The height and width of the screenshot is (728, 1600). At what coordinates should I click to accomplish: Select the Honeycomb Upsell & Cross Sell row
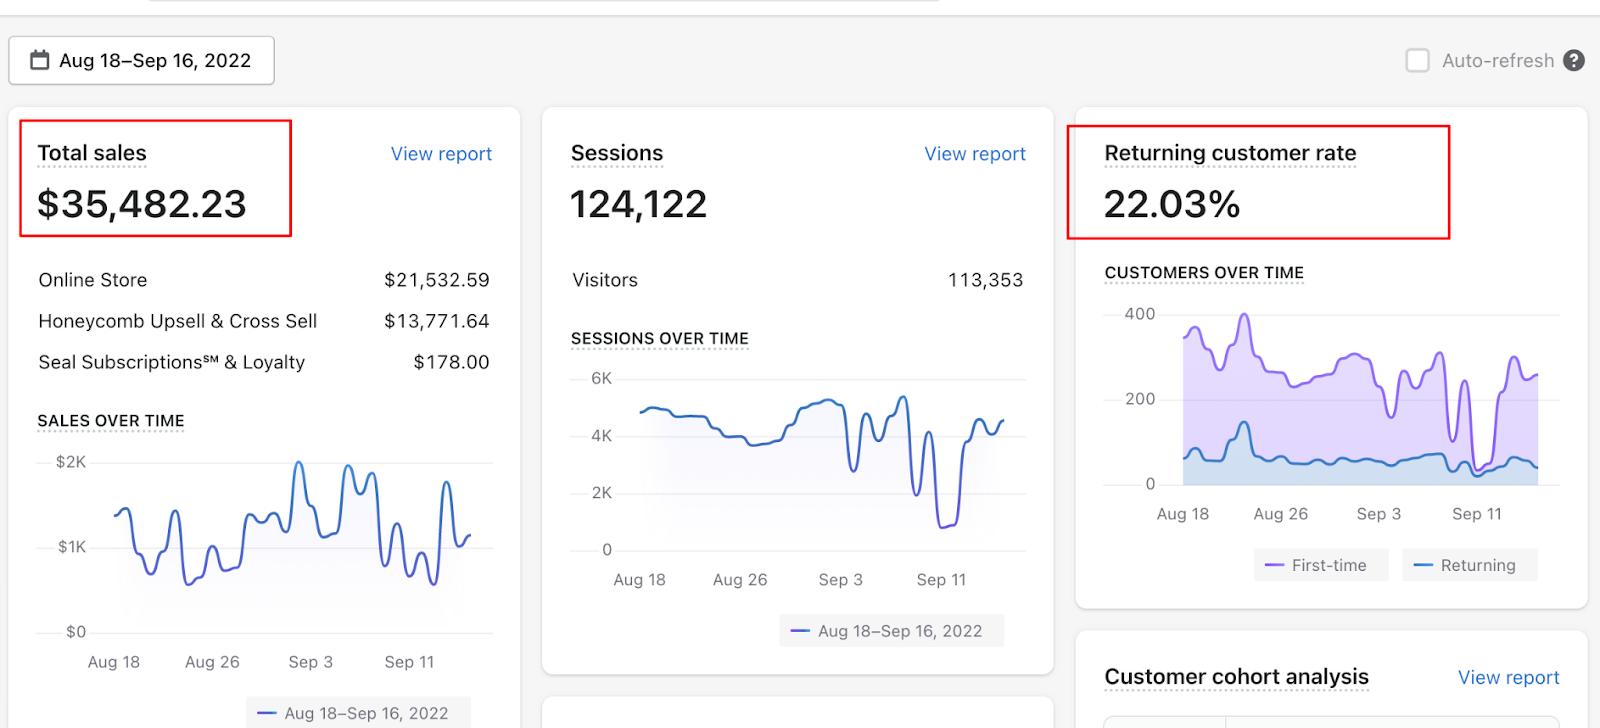tap(264, 321)
